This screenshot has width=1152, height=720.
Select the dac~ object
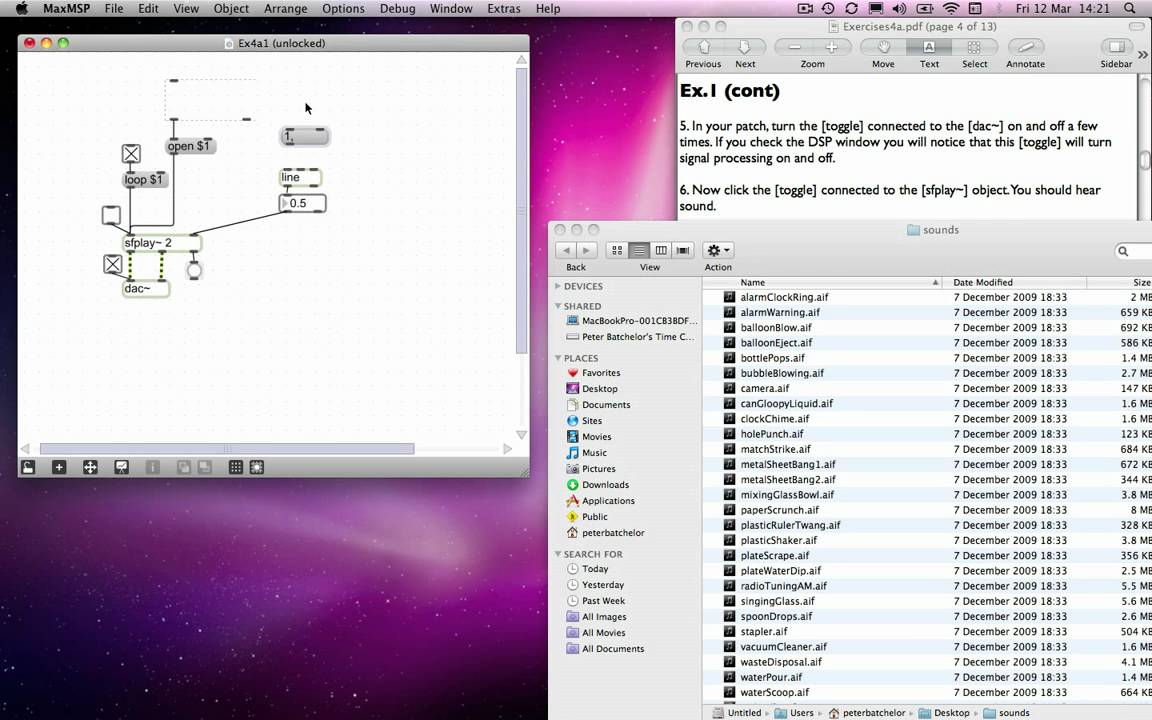[x=146, y=288]
